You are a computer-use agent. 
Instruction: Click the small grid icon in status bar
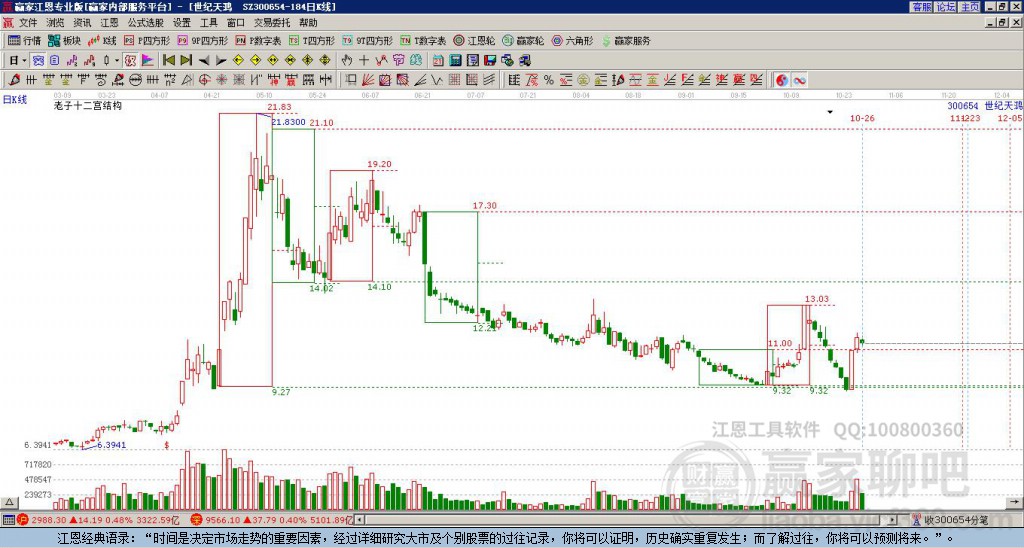click(8, 520)
